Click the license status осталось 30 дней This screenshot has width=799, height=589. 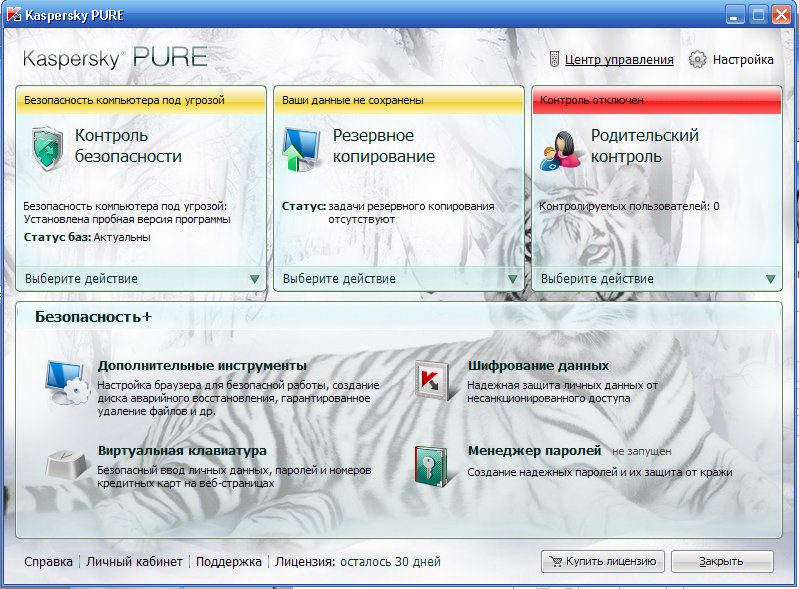[390, 561]
